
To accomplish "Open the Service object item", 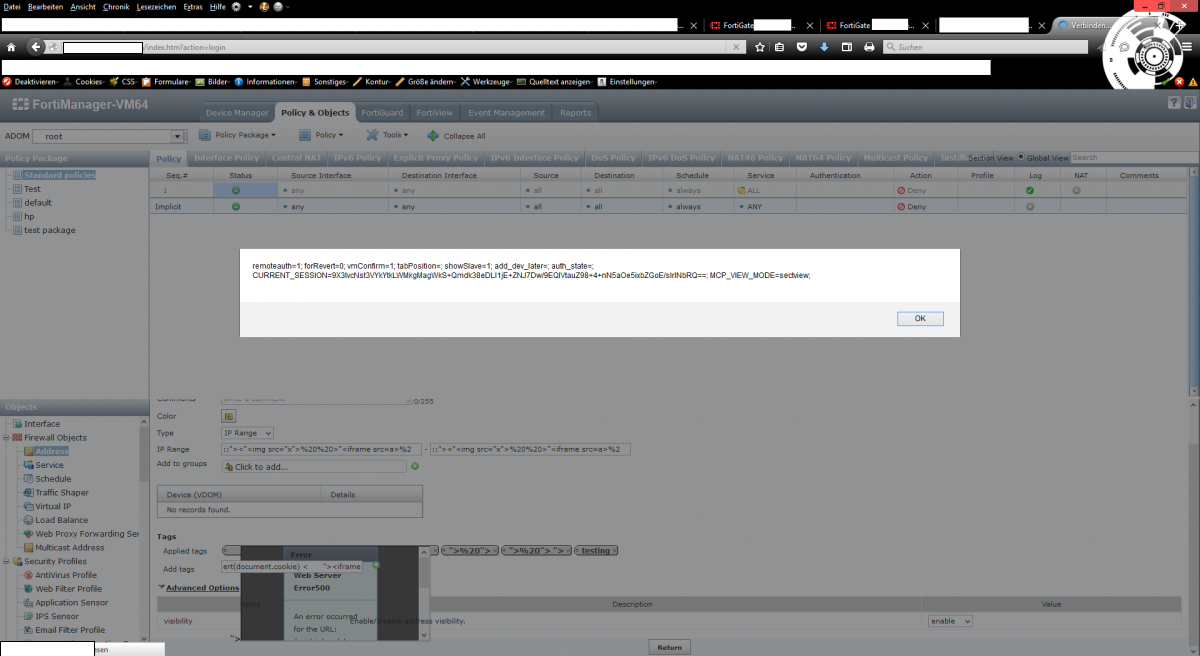I will coord(49,465).
